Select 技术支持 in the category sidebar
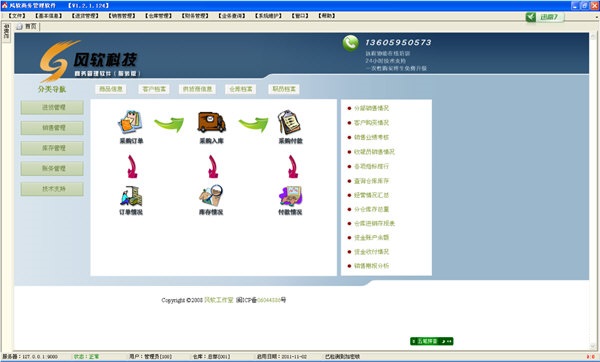This screenshot has height=362, width=600. [52, 189]
